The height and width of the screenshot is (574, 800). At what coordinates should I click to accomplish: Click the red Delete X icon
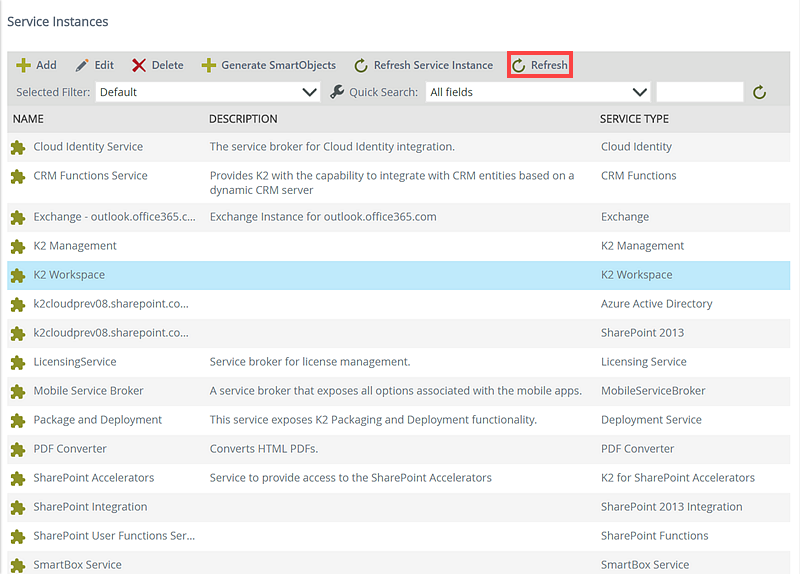[x=139, y=65]
